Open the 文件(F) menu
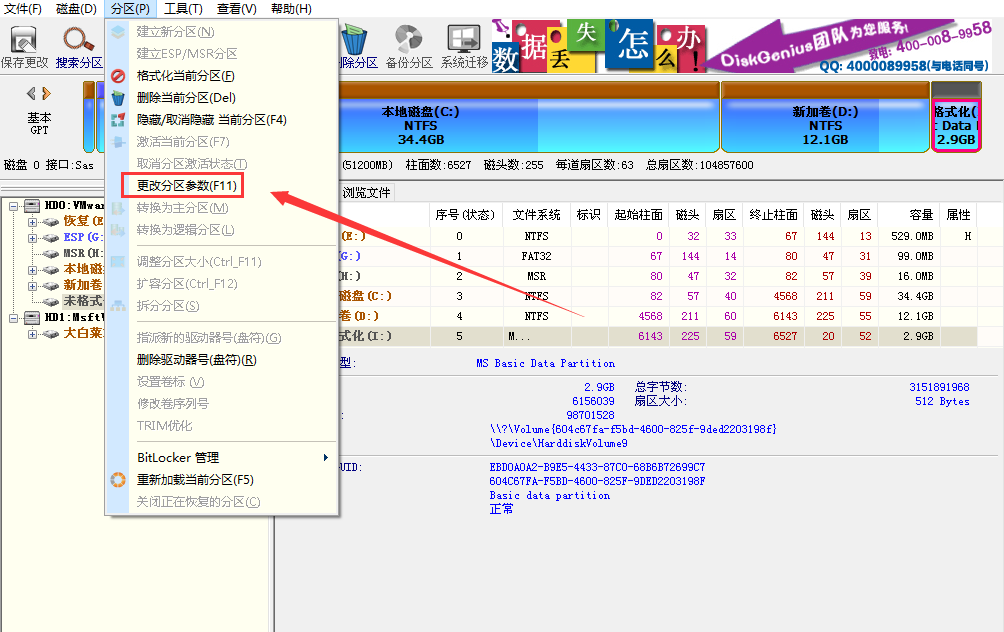Image resolution: width=1004 pixels, height=632 pixels. 23,9
